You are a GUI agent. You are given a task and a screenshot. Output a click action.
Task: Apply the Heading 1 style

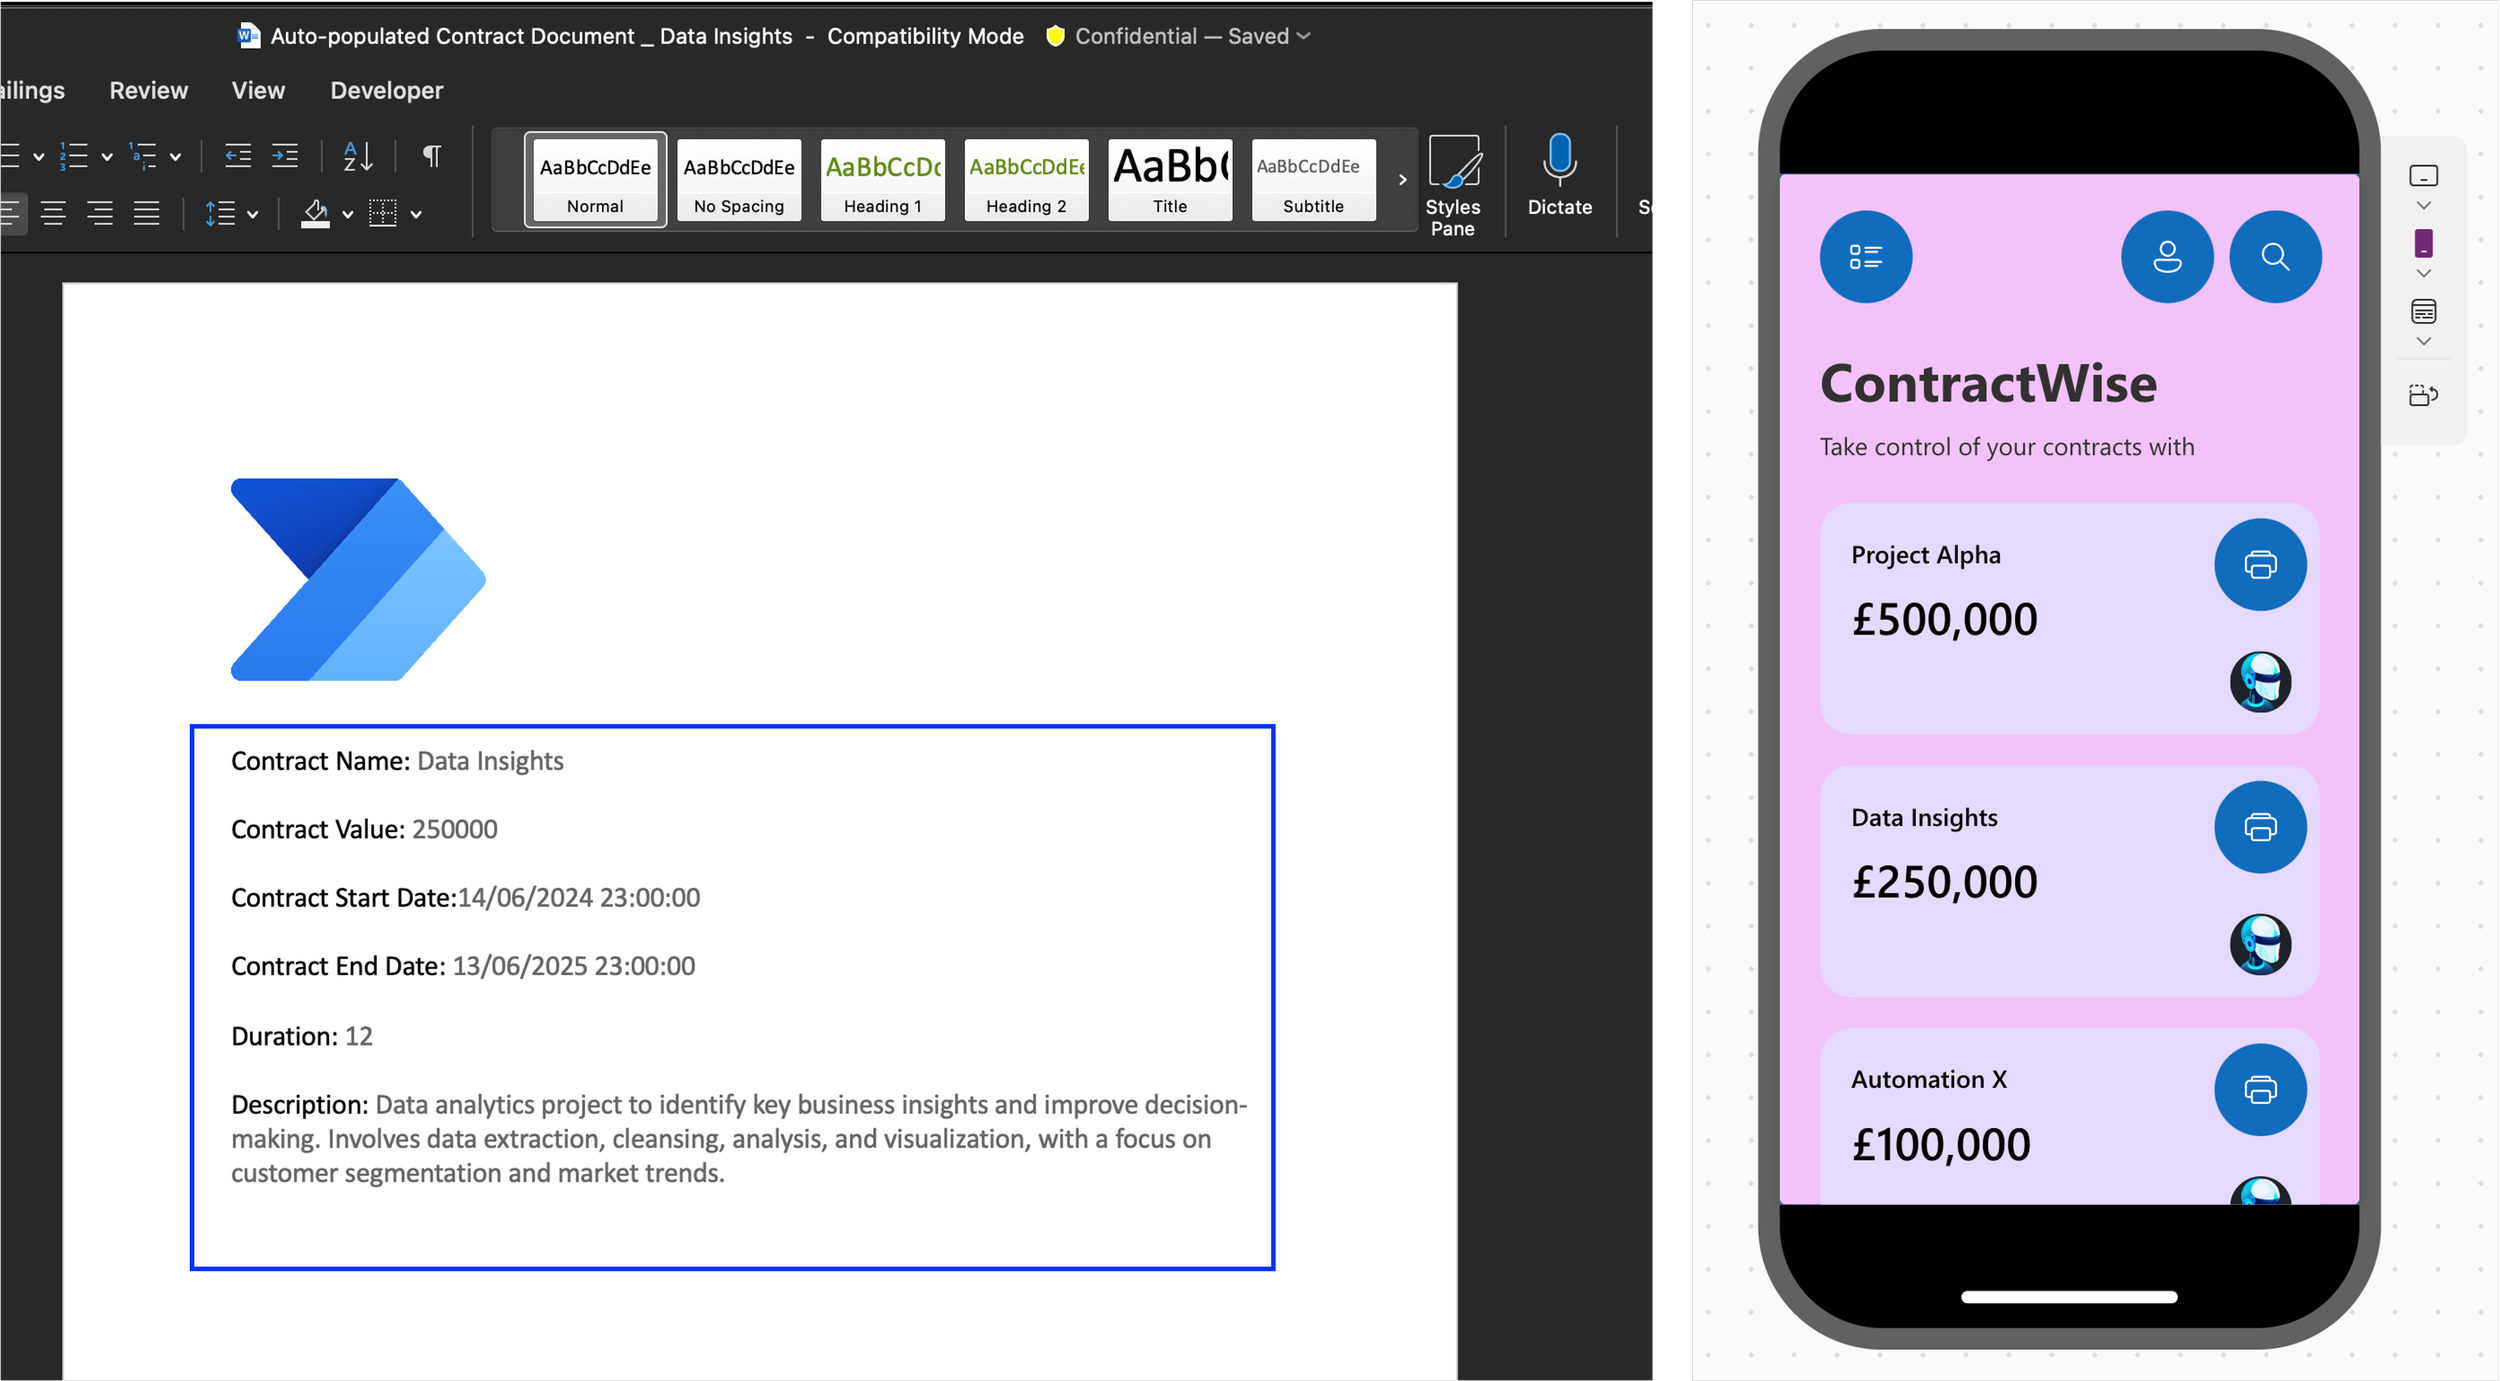click(883, 180)
